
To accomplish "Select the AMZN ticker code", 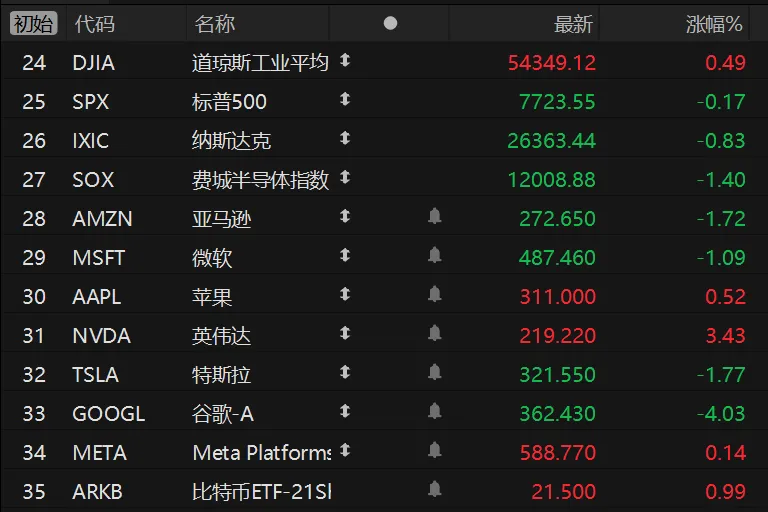I will [102, 219].
